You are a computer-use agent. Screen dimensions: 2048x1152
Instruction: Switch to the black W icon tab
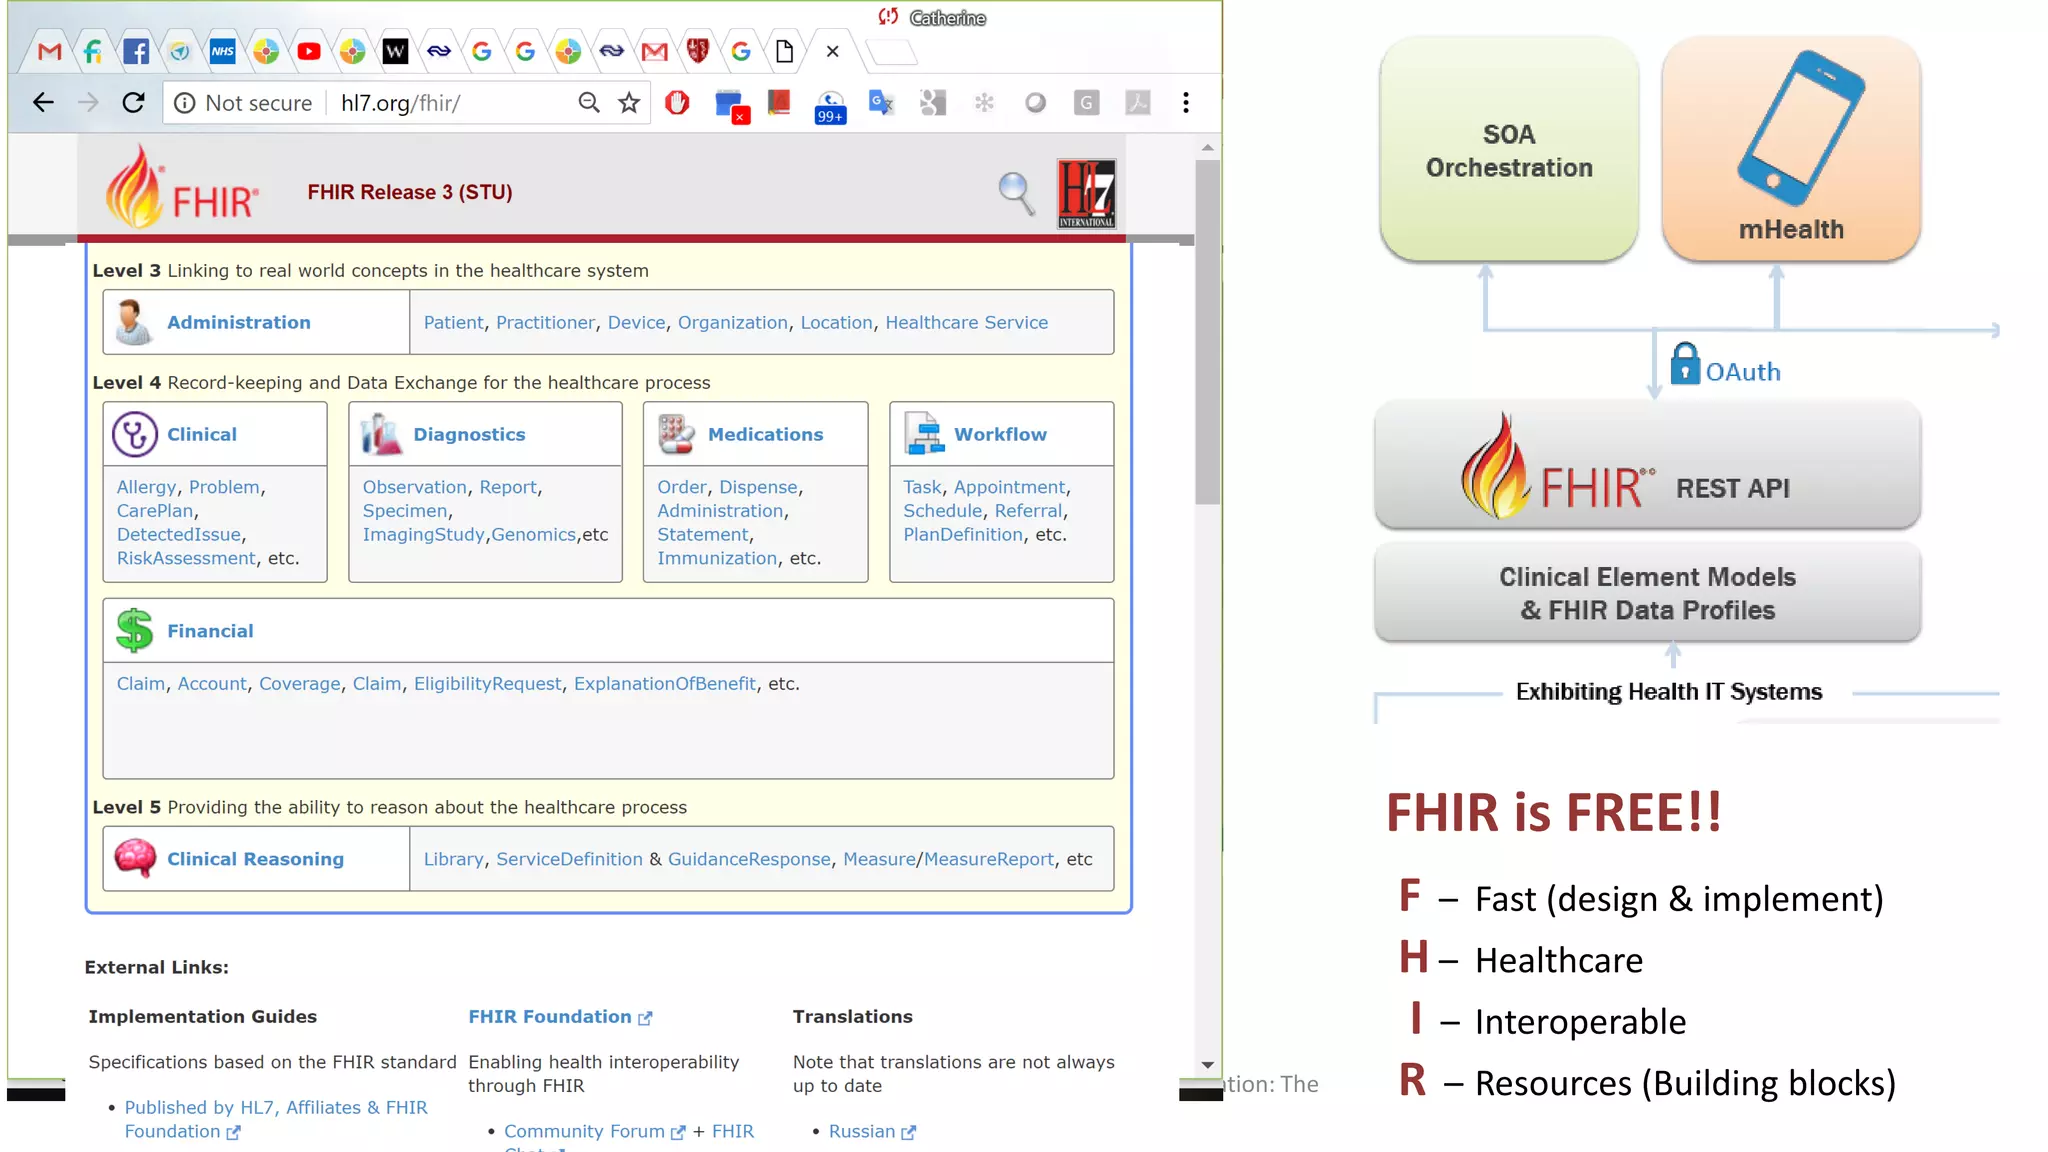[x=395, y=51]
